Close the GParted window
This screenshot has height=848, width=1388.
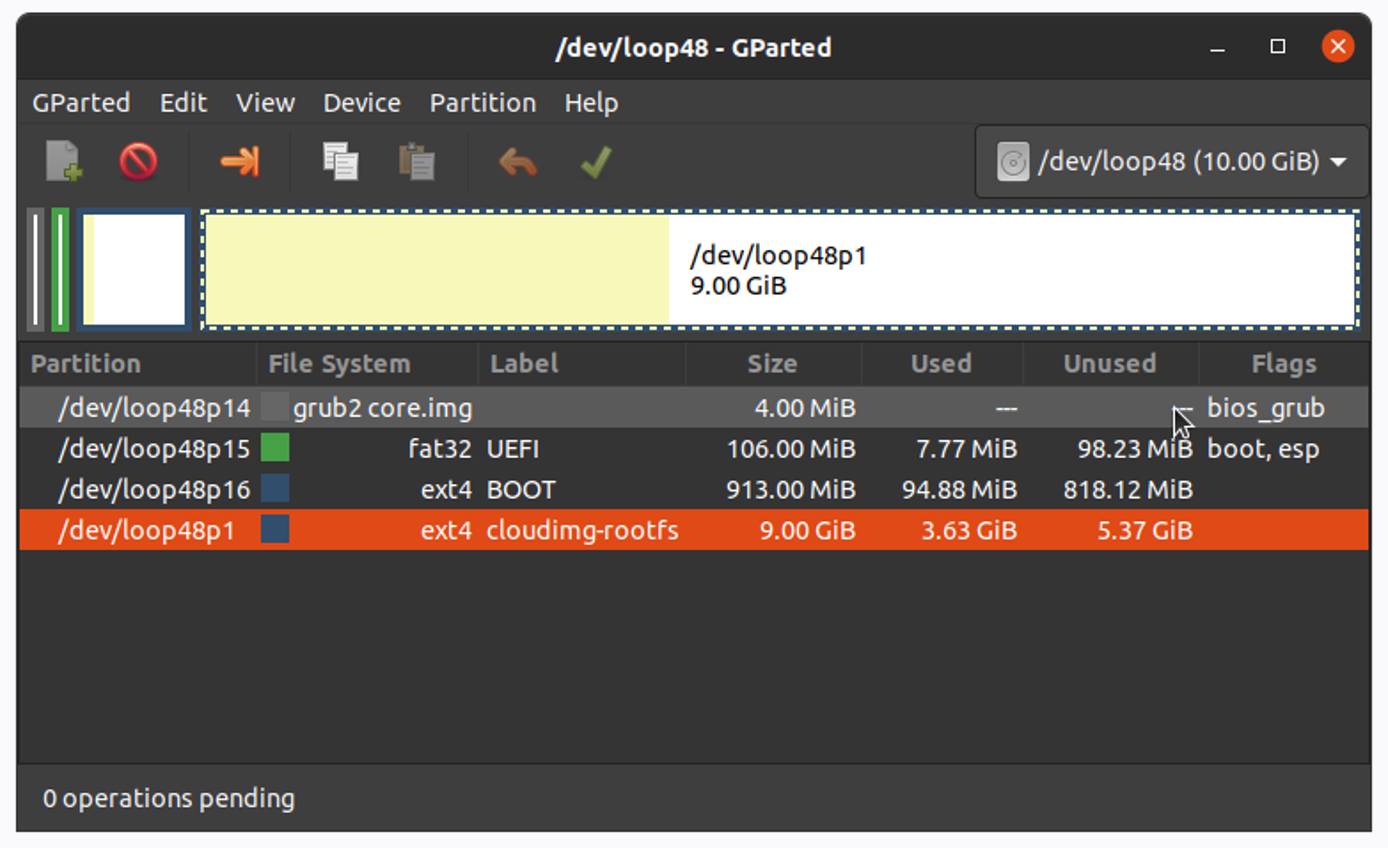[1338, 46]
